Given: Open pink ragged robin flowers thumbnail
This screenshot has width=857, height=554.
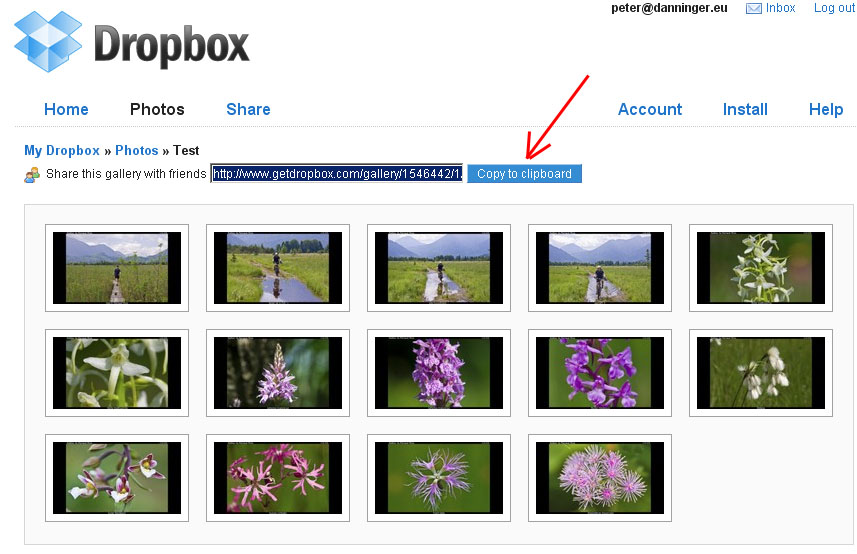Looking at the screenshot, I should [x=278, y=478].
